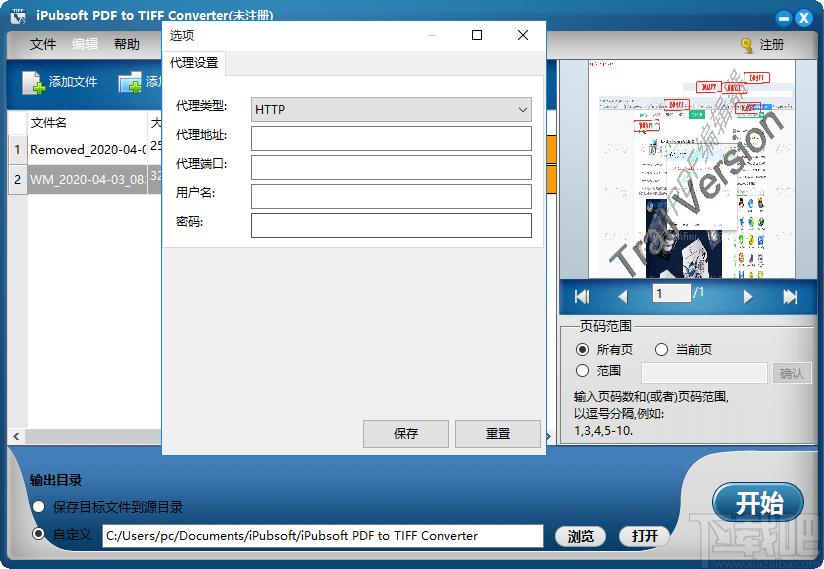This screenshot has width=824, height=569.
Task: Go to previous page in preview
Action: 623,297
